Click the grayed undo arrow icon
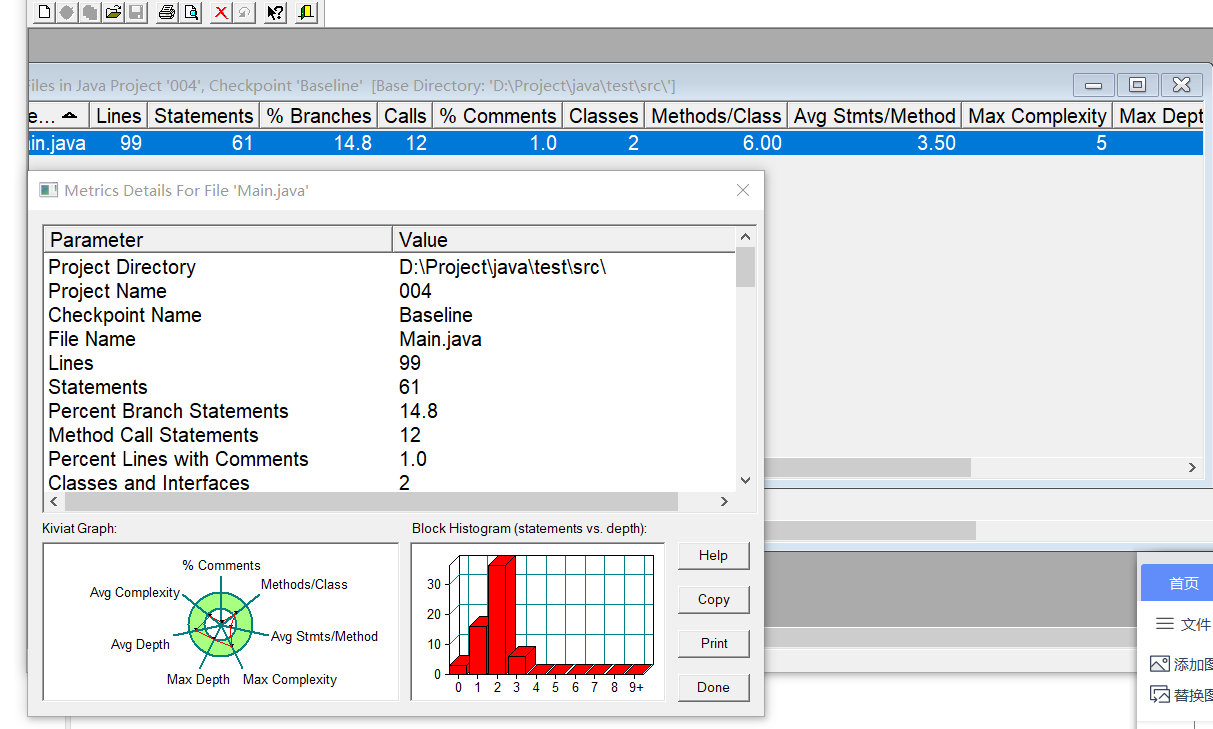The width and height of the screenshot is (1213, 729). click(244, 12)
